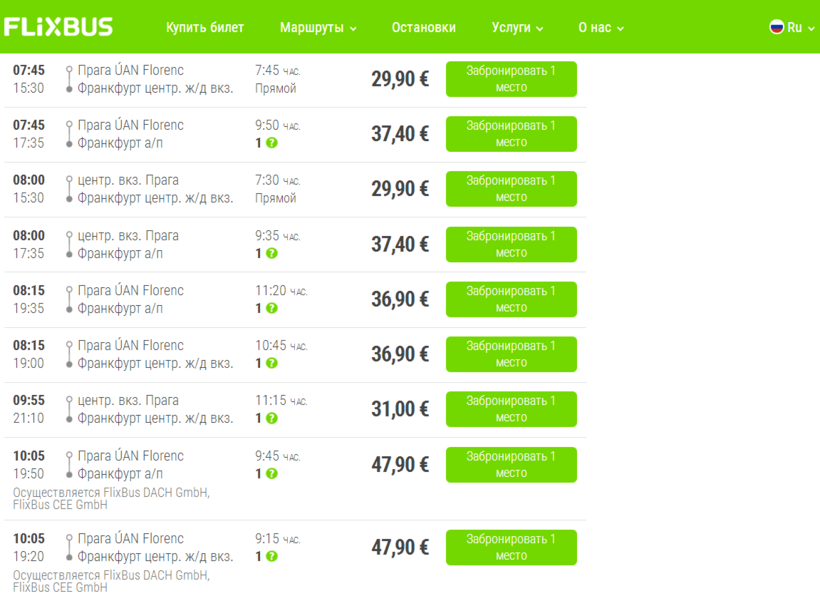This screenshot has width=820, height=596.
Task: Open transfer info icon for 10:05–19:50 trip
Action: click(271, 474)
